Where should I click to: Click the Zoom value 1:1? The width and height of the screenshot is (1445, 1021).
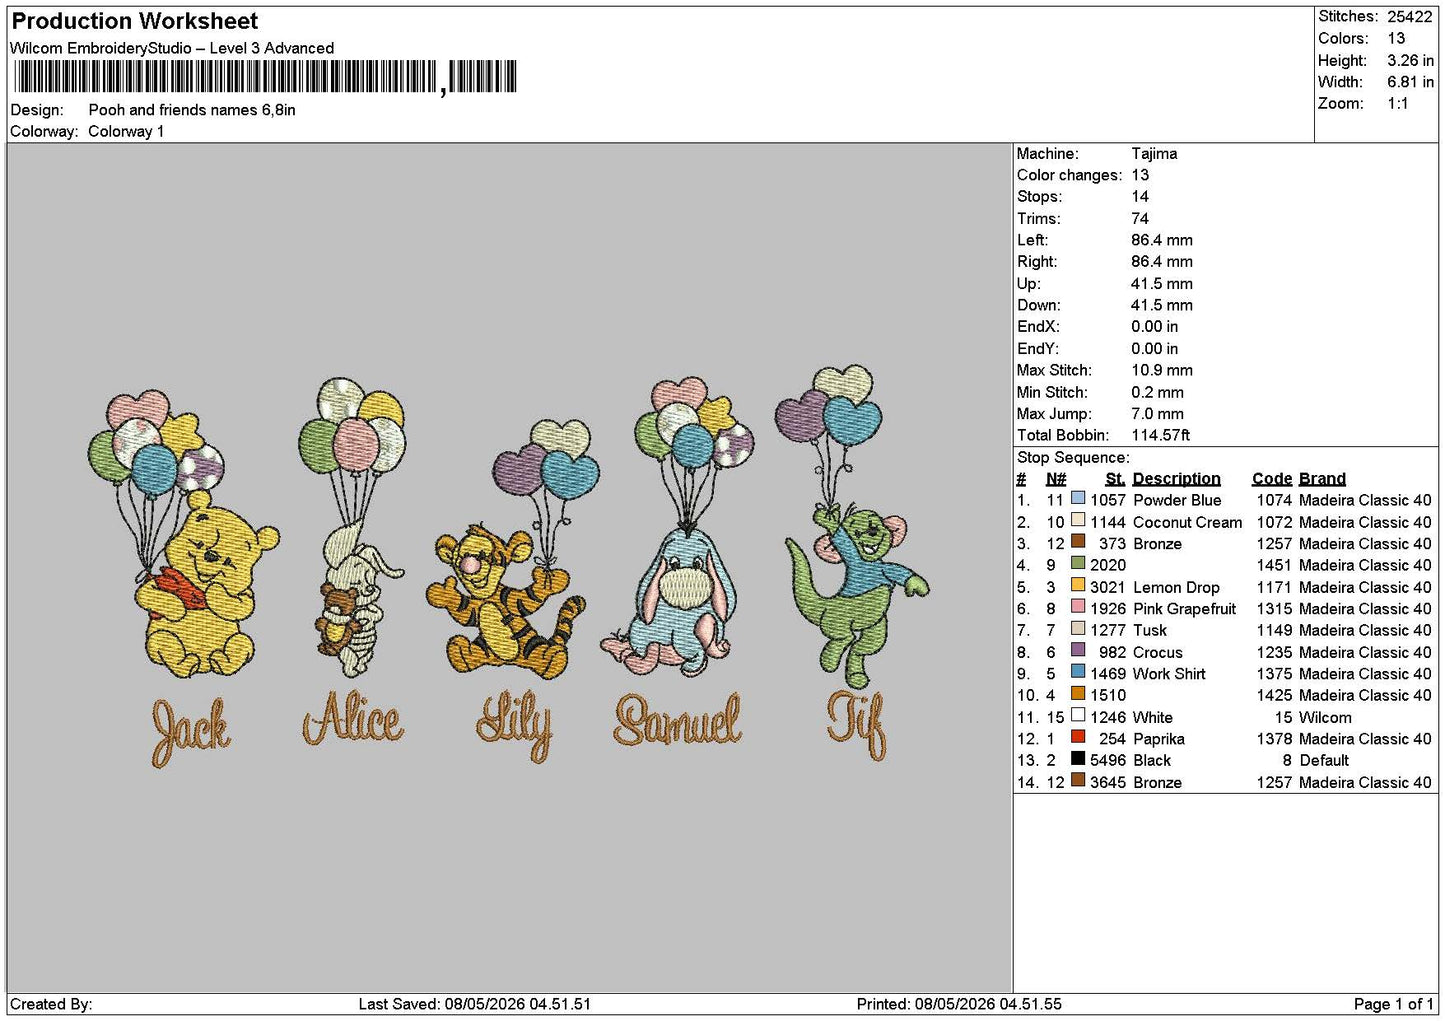click(1398, 103)
